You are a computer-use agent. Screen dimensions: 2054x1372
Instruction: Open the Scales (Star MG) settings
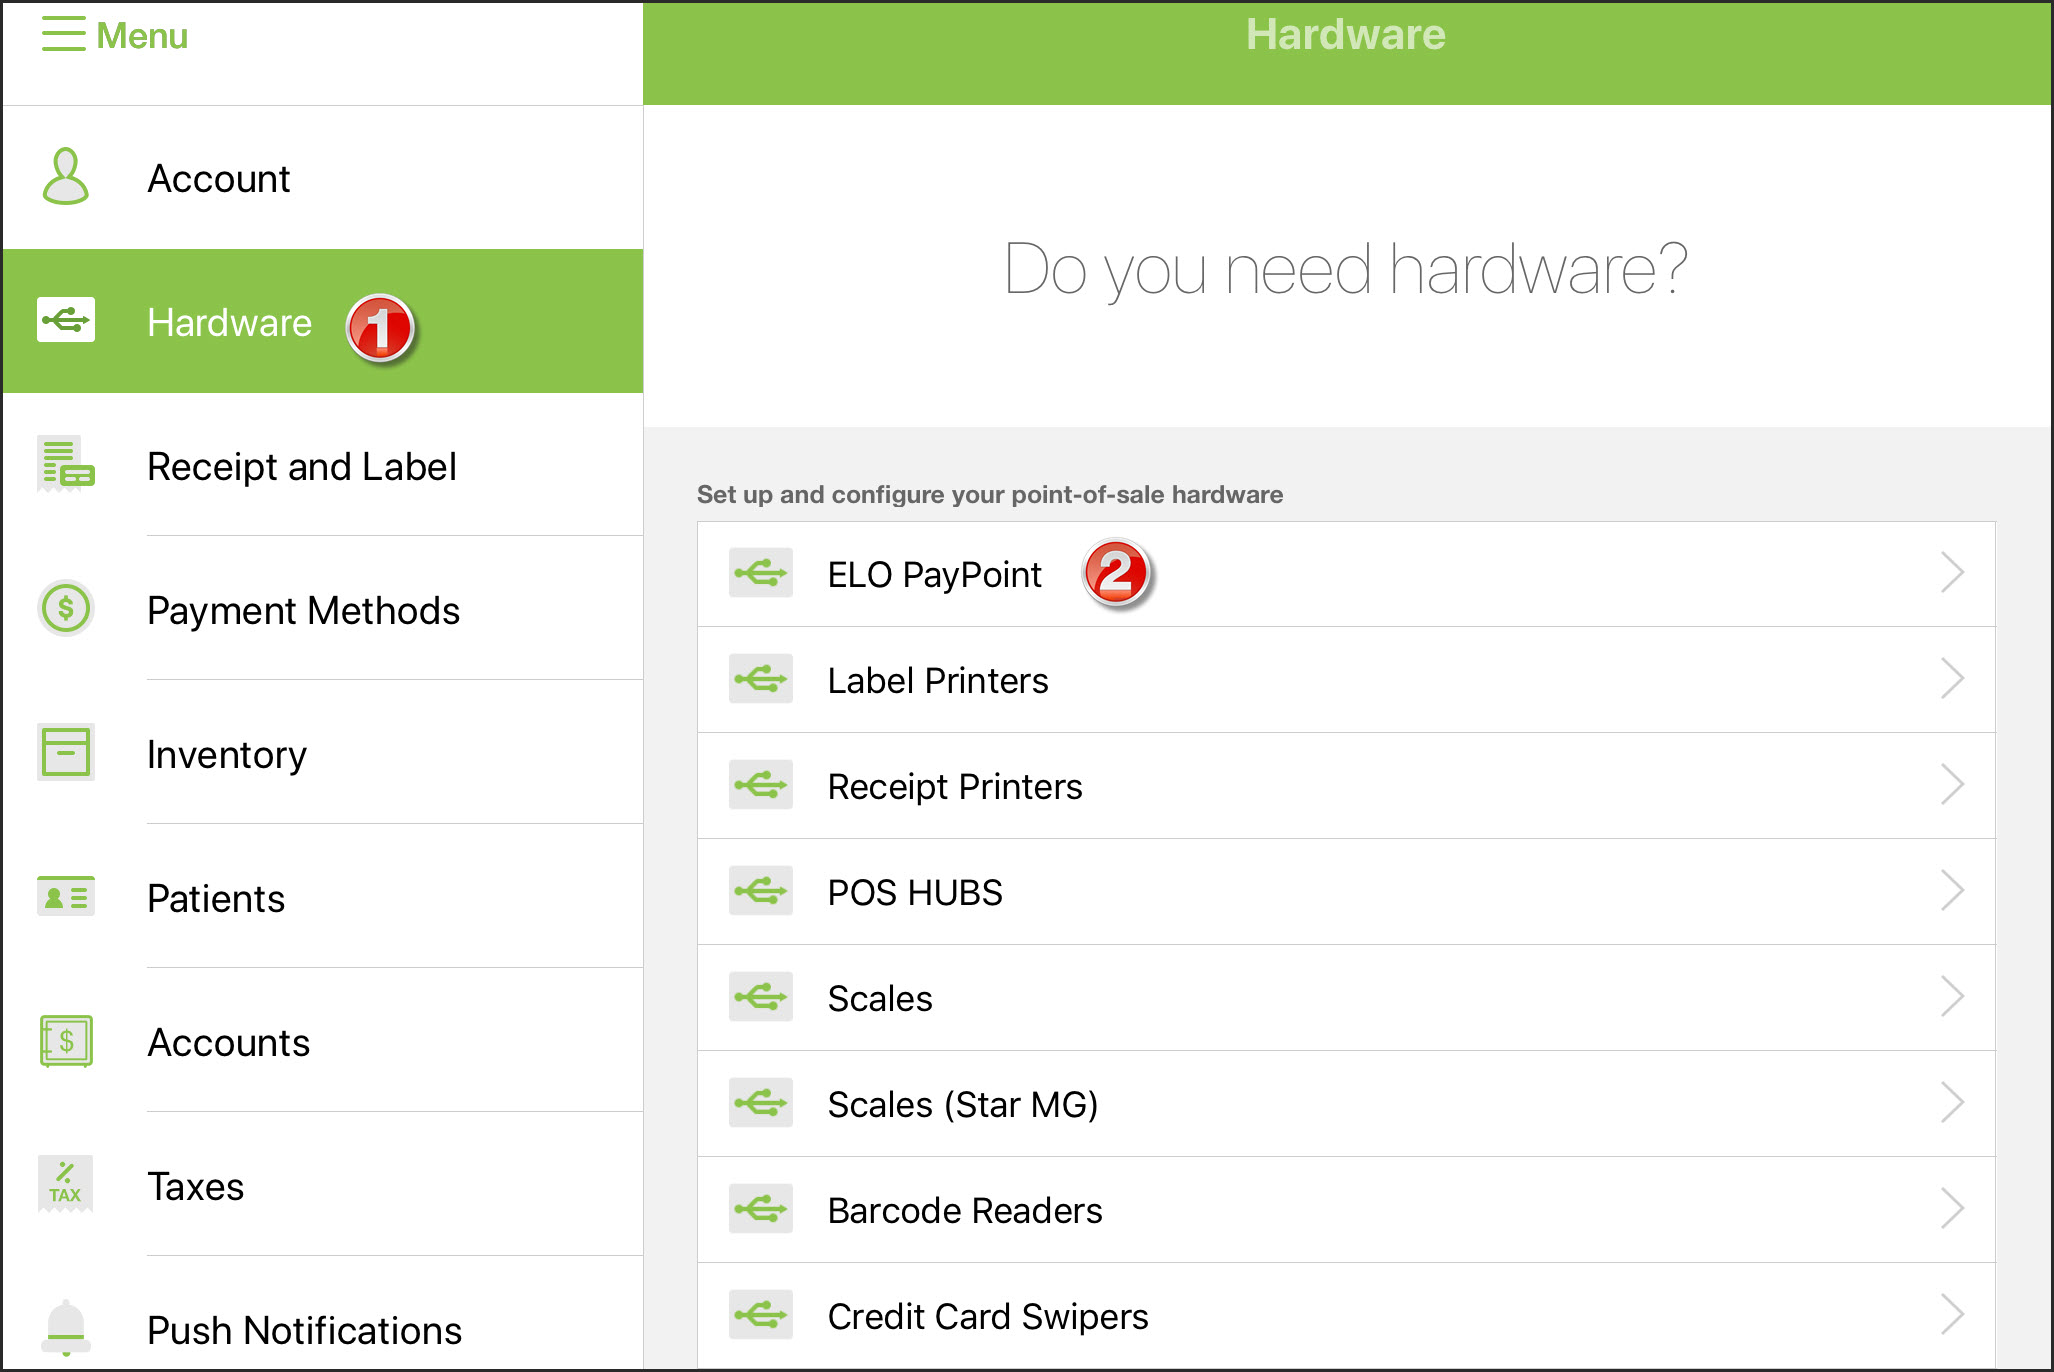coord(962,1105)
